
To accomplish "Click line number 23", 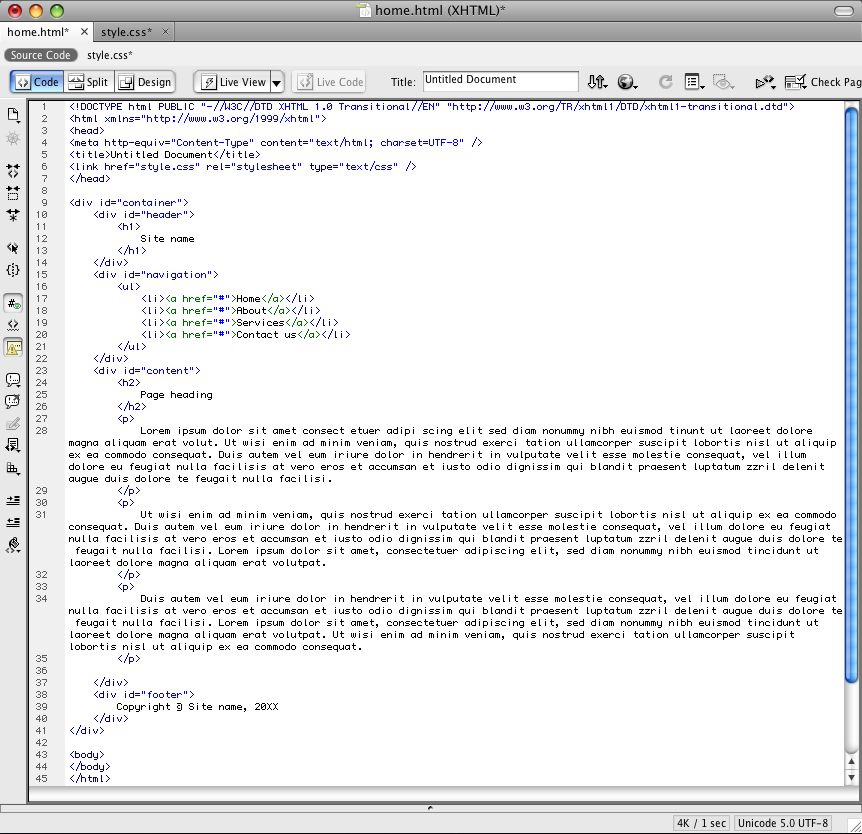I will click(x=42, y=371).
